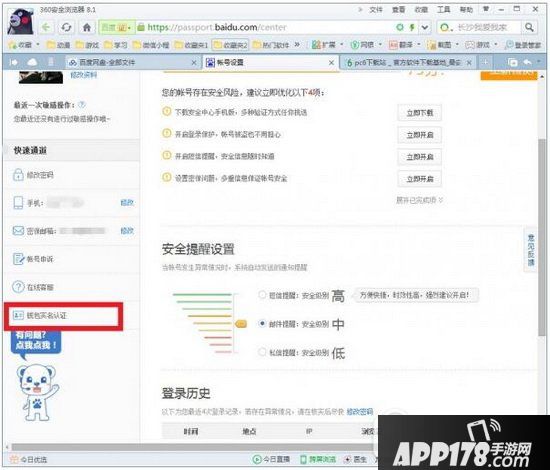Click the question mark icon beside 在线客服

coord(18,287)
